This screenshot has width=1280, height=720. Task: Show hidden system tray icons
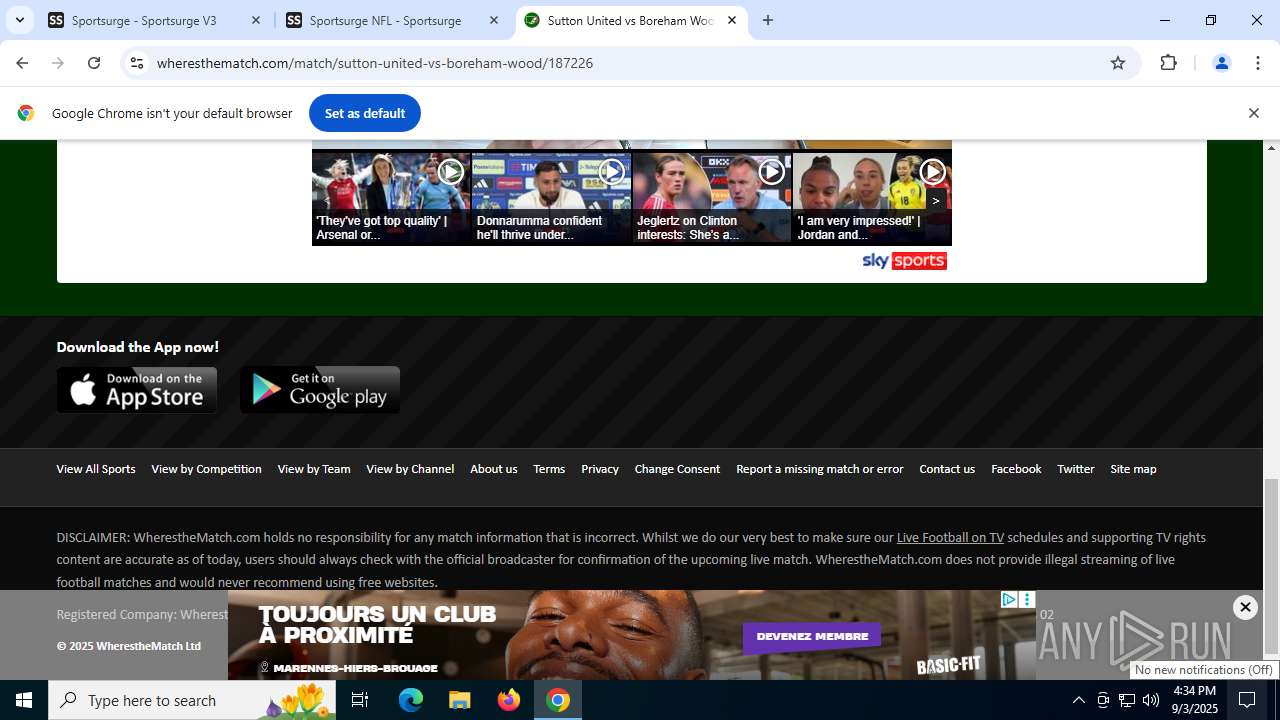coord(1078,700)
